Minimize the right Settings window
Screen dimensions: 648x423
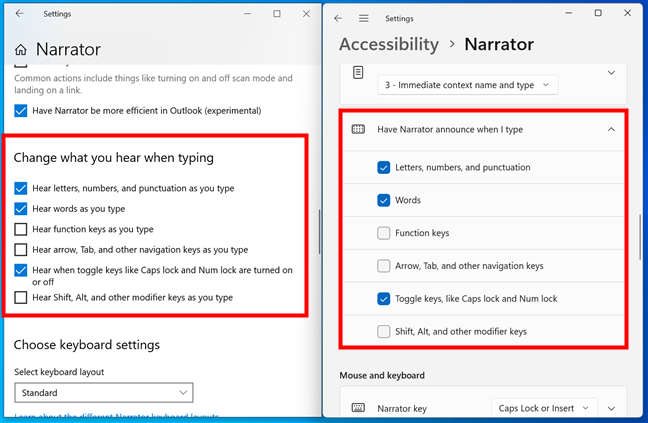(569, 13)
